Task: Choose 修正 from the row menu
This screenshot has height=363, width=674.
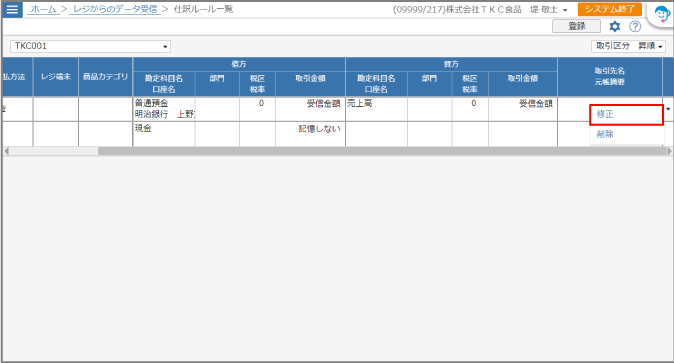Action: (626, 114)
